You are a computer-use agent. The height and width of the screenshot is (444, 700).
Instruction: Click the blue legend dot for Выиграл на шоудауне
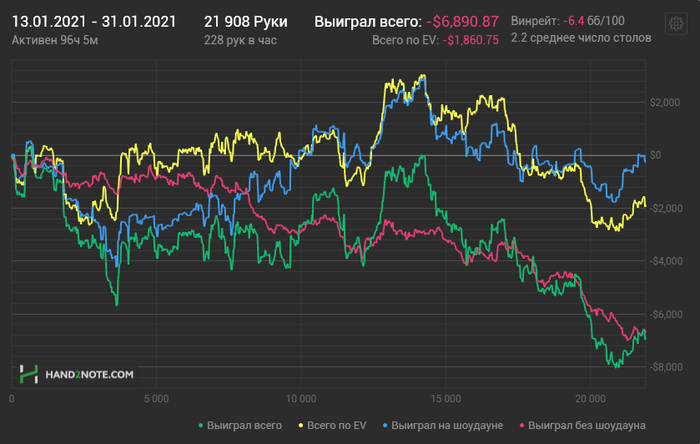tap(384, 426)
